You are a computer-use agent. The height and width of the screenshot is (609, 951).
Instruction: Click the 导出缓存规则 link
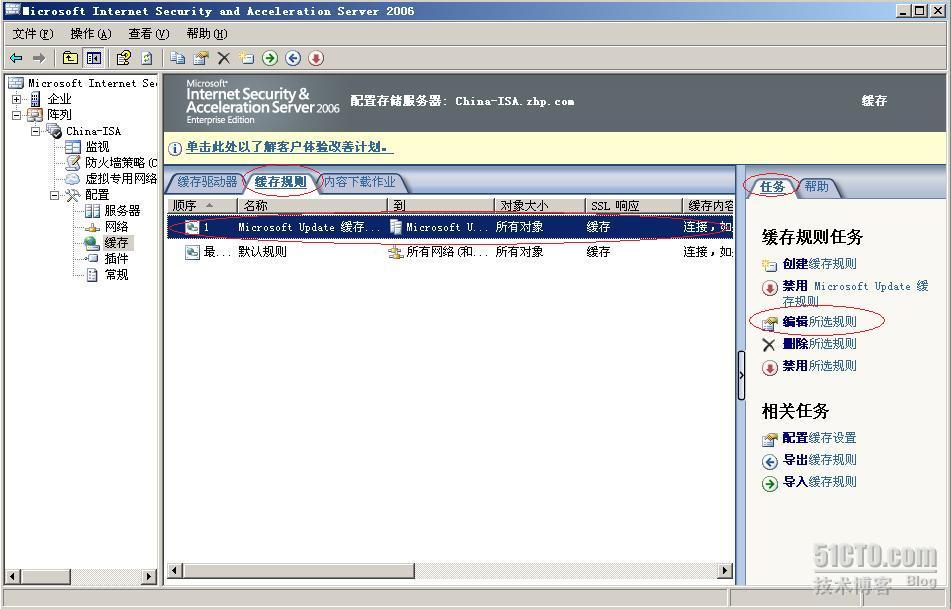coord(819,460)
